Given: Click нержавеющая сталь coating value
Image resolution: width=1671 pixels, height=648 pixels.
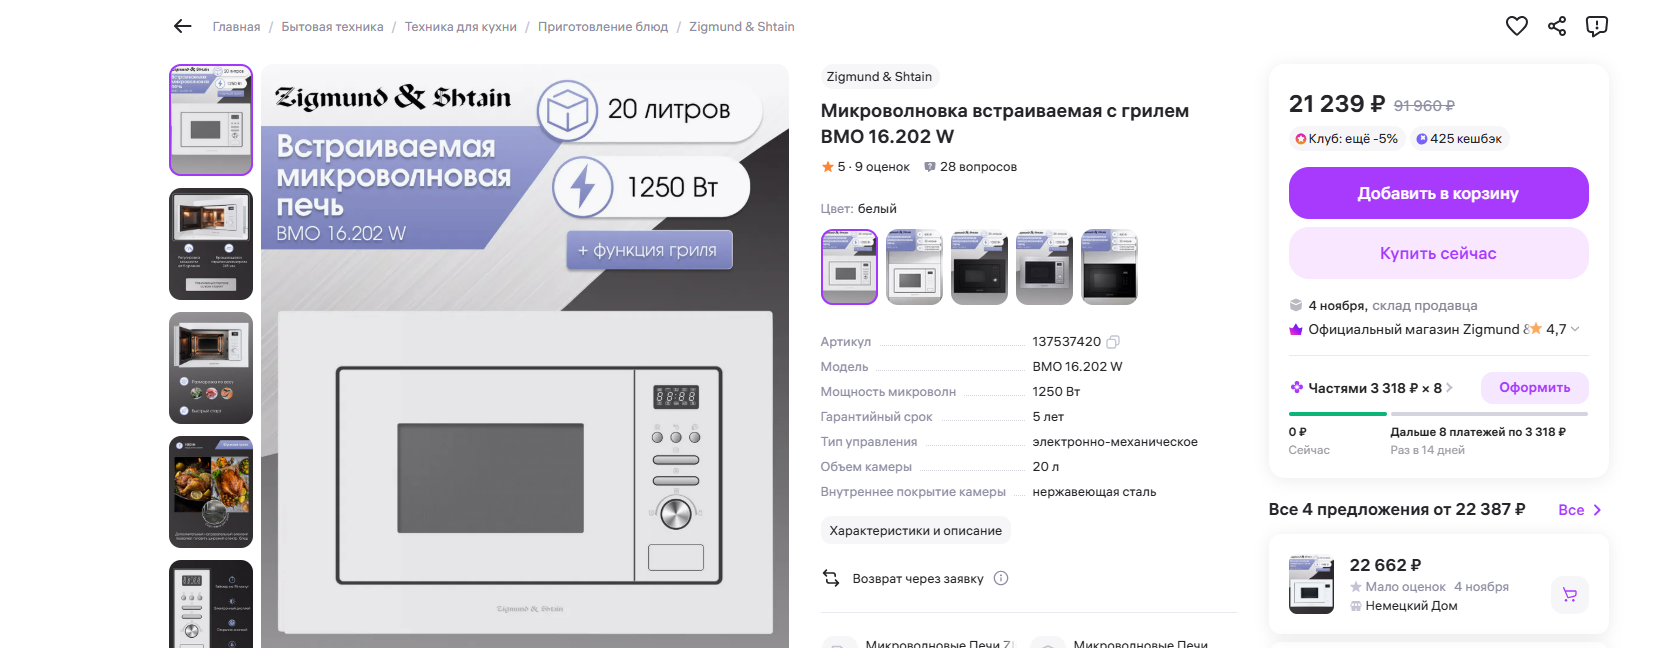Looking at the screenshot, I should point(1094,492).
